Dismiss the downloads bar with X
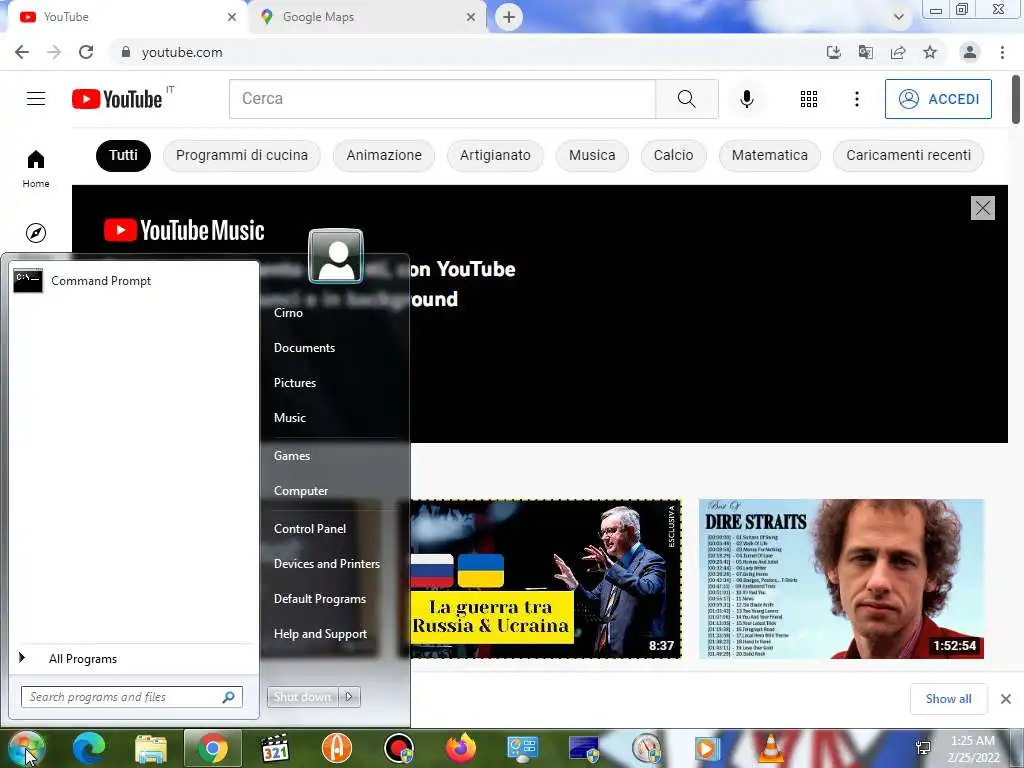This screenshot has width=1024, height=768. tap(1006, 699)
